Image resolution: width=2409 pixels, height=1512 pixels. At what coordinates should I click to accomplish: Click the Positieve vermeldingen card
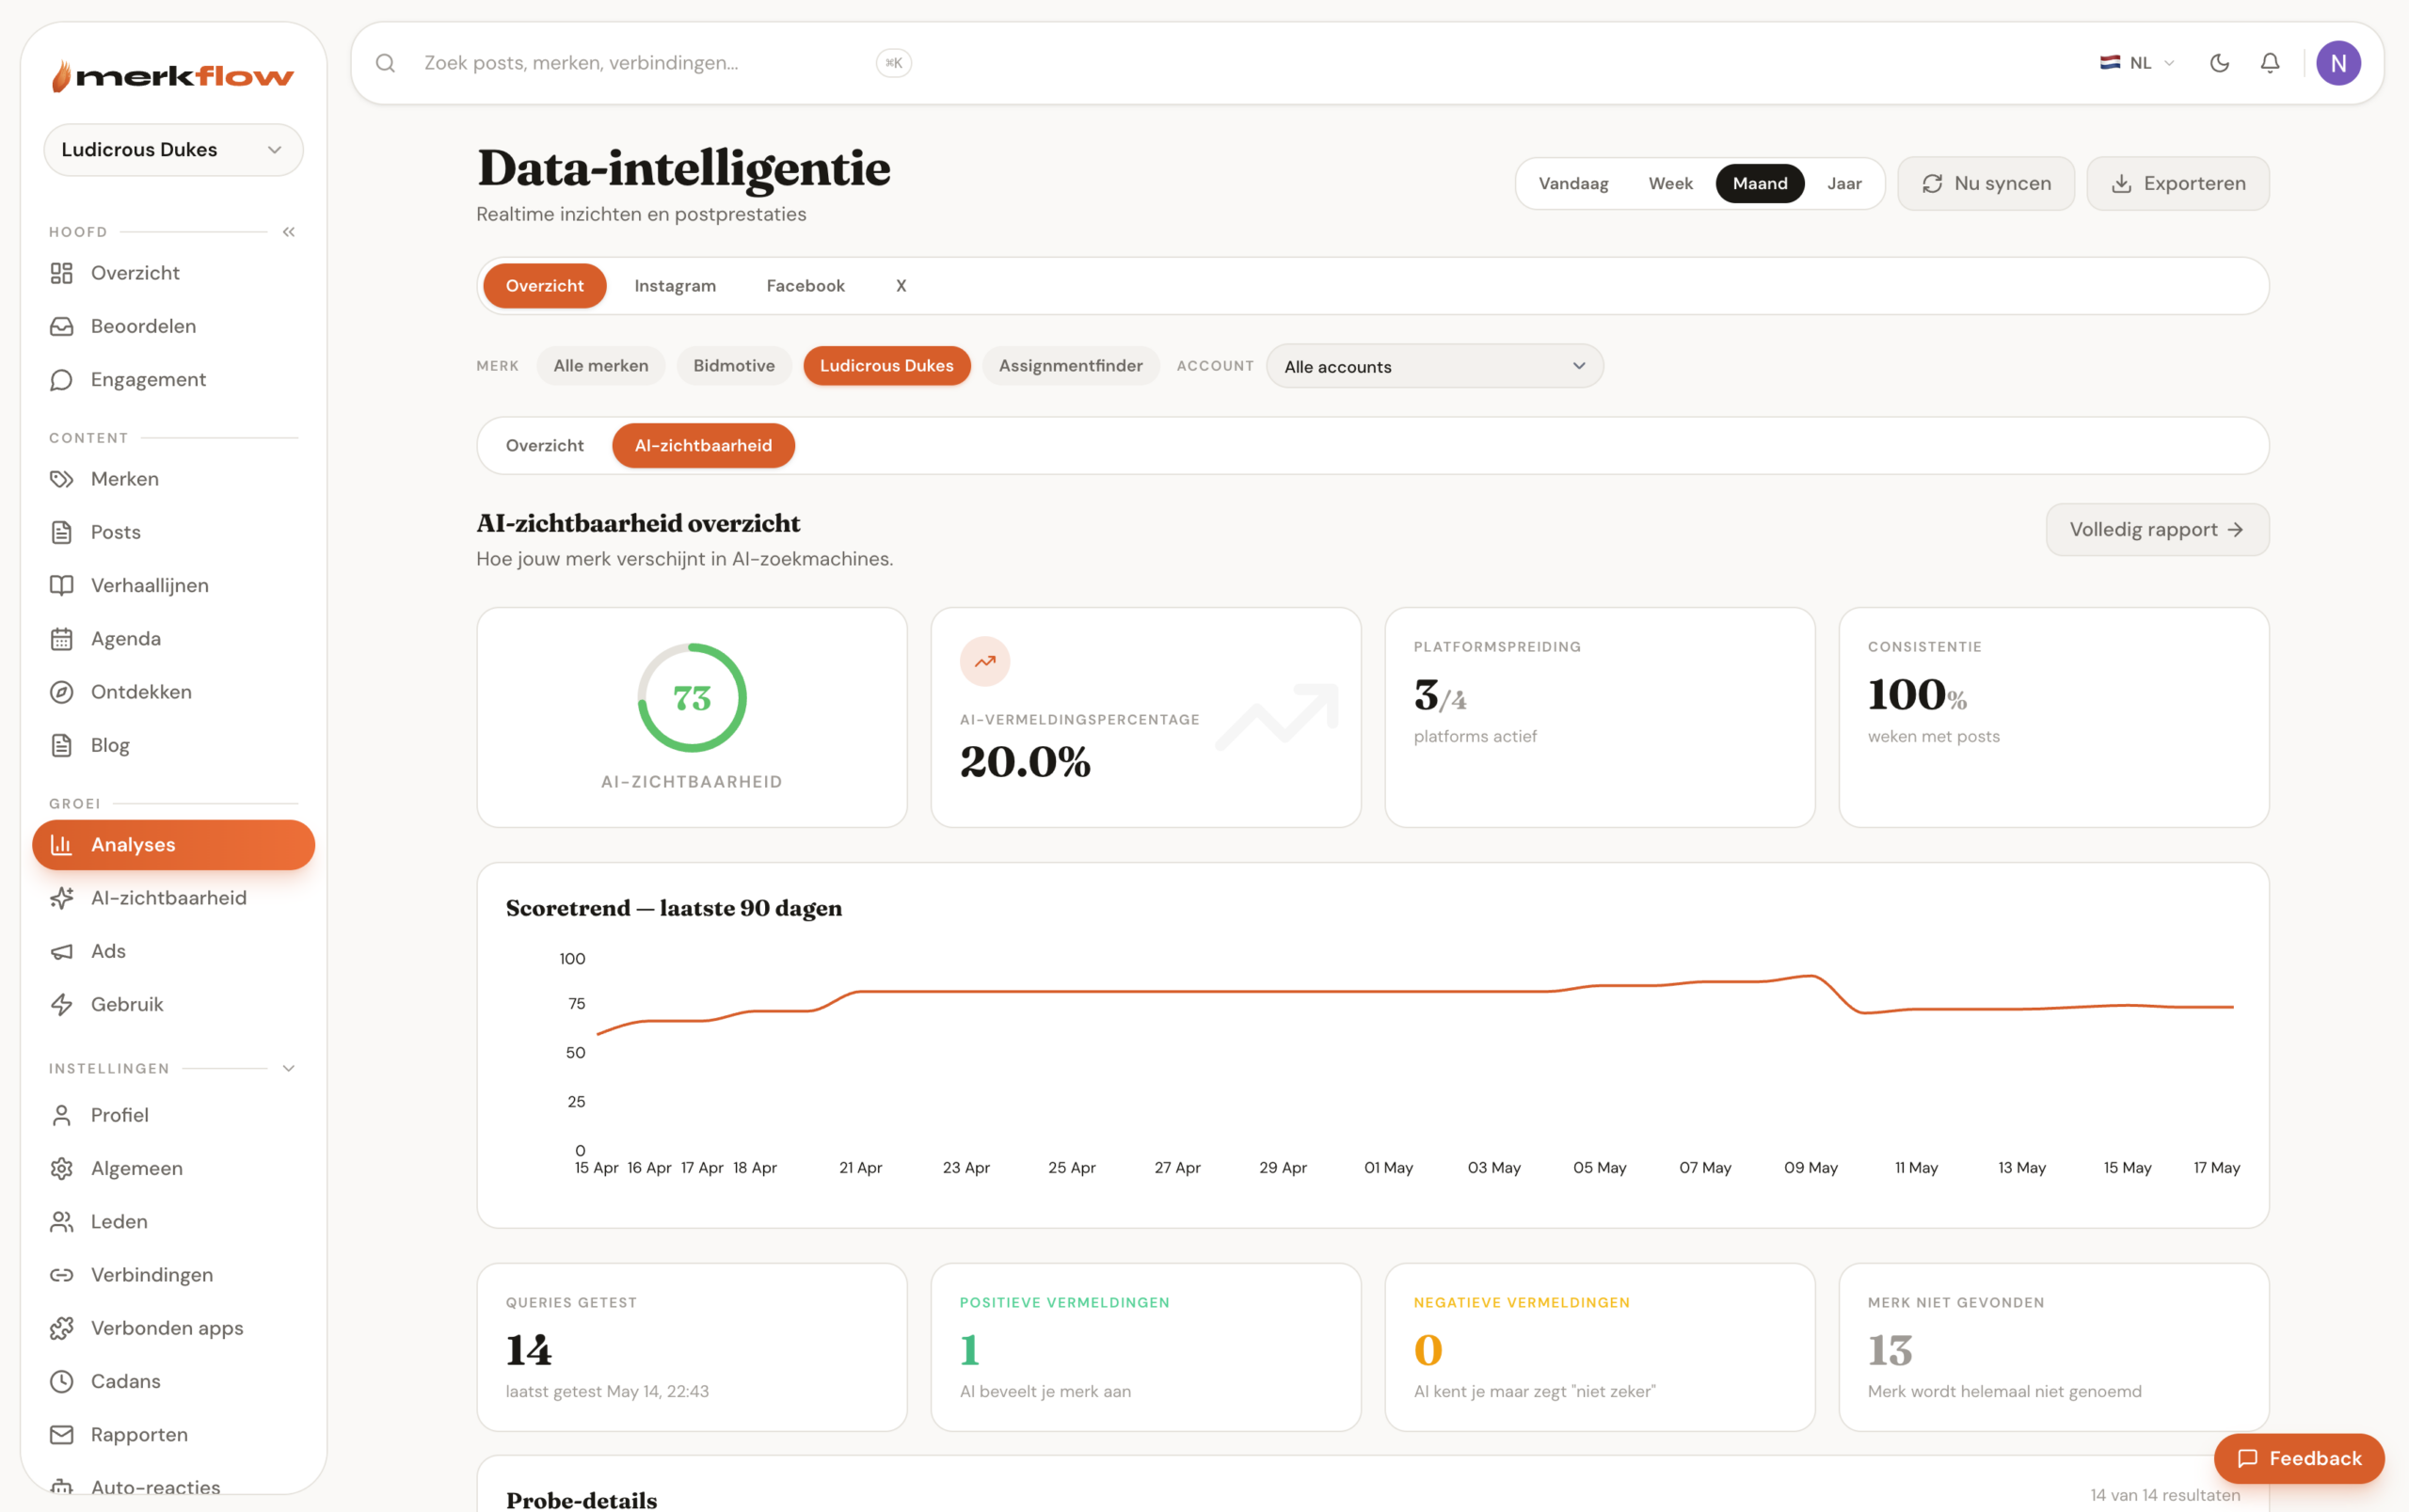pos(1146,1347)
